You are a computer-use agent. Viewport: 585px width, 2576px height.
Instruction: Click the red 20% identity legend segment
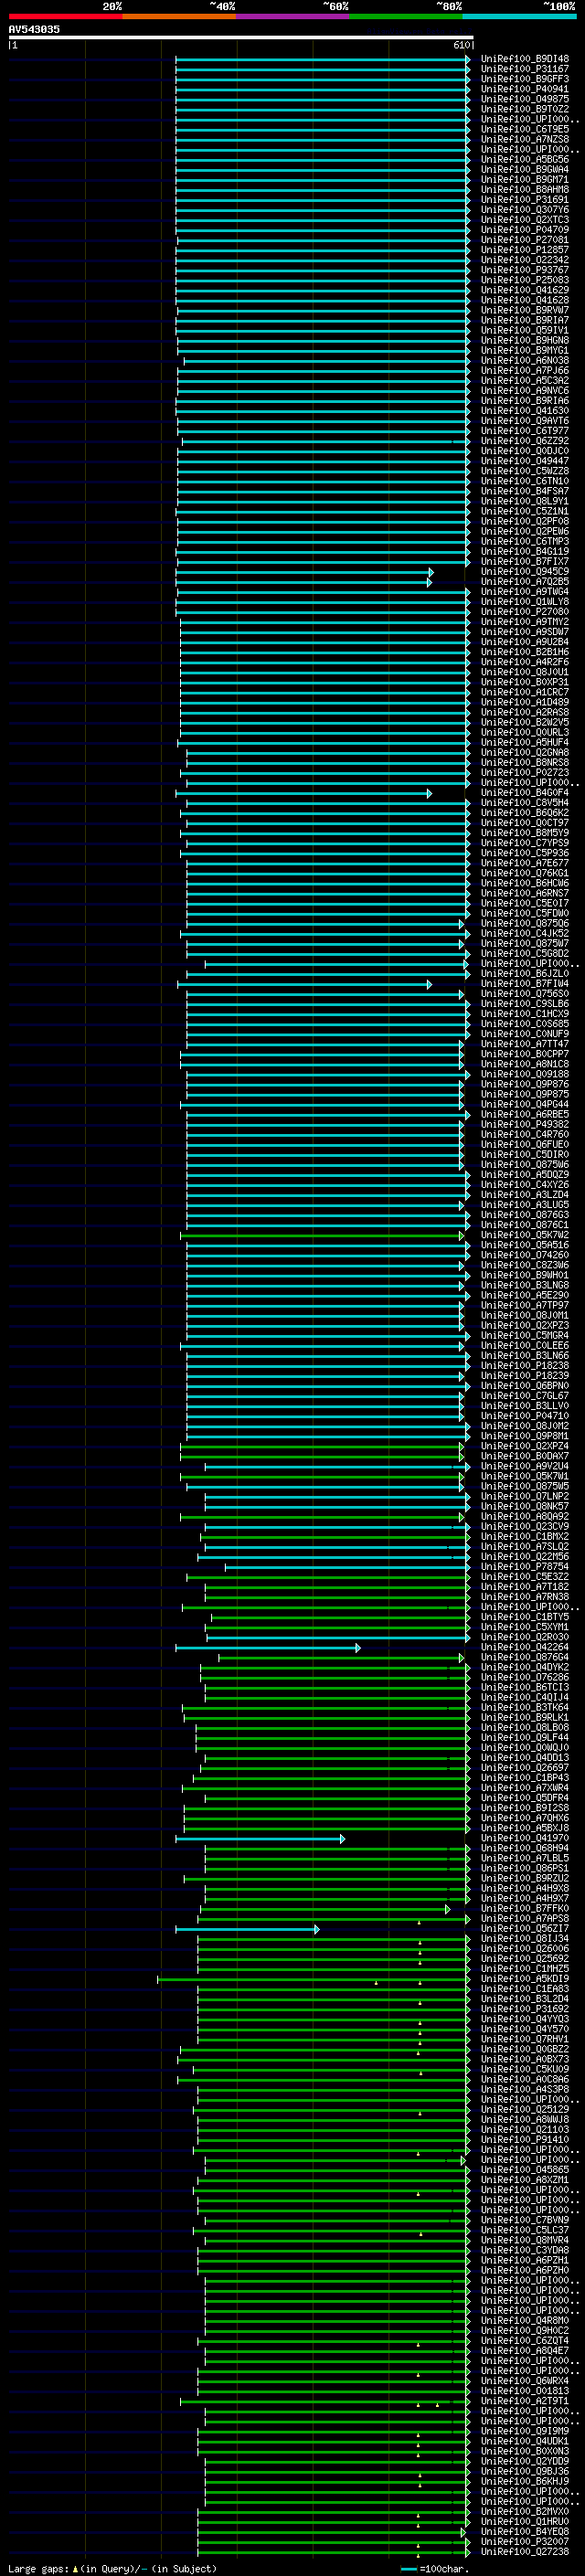pyautogui.click(x=65, y=16)
